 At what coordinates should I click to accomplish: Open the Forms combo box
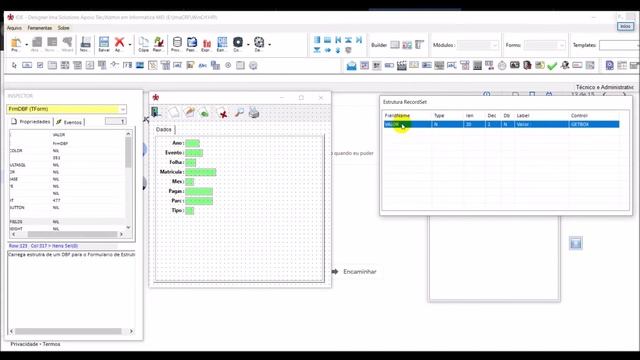pos(544,45)
